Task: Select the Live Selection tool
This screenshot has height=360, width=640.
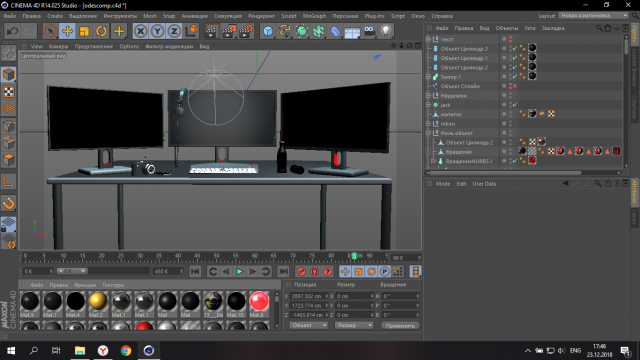Action: 50,31
